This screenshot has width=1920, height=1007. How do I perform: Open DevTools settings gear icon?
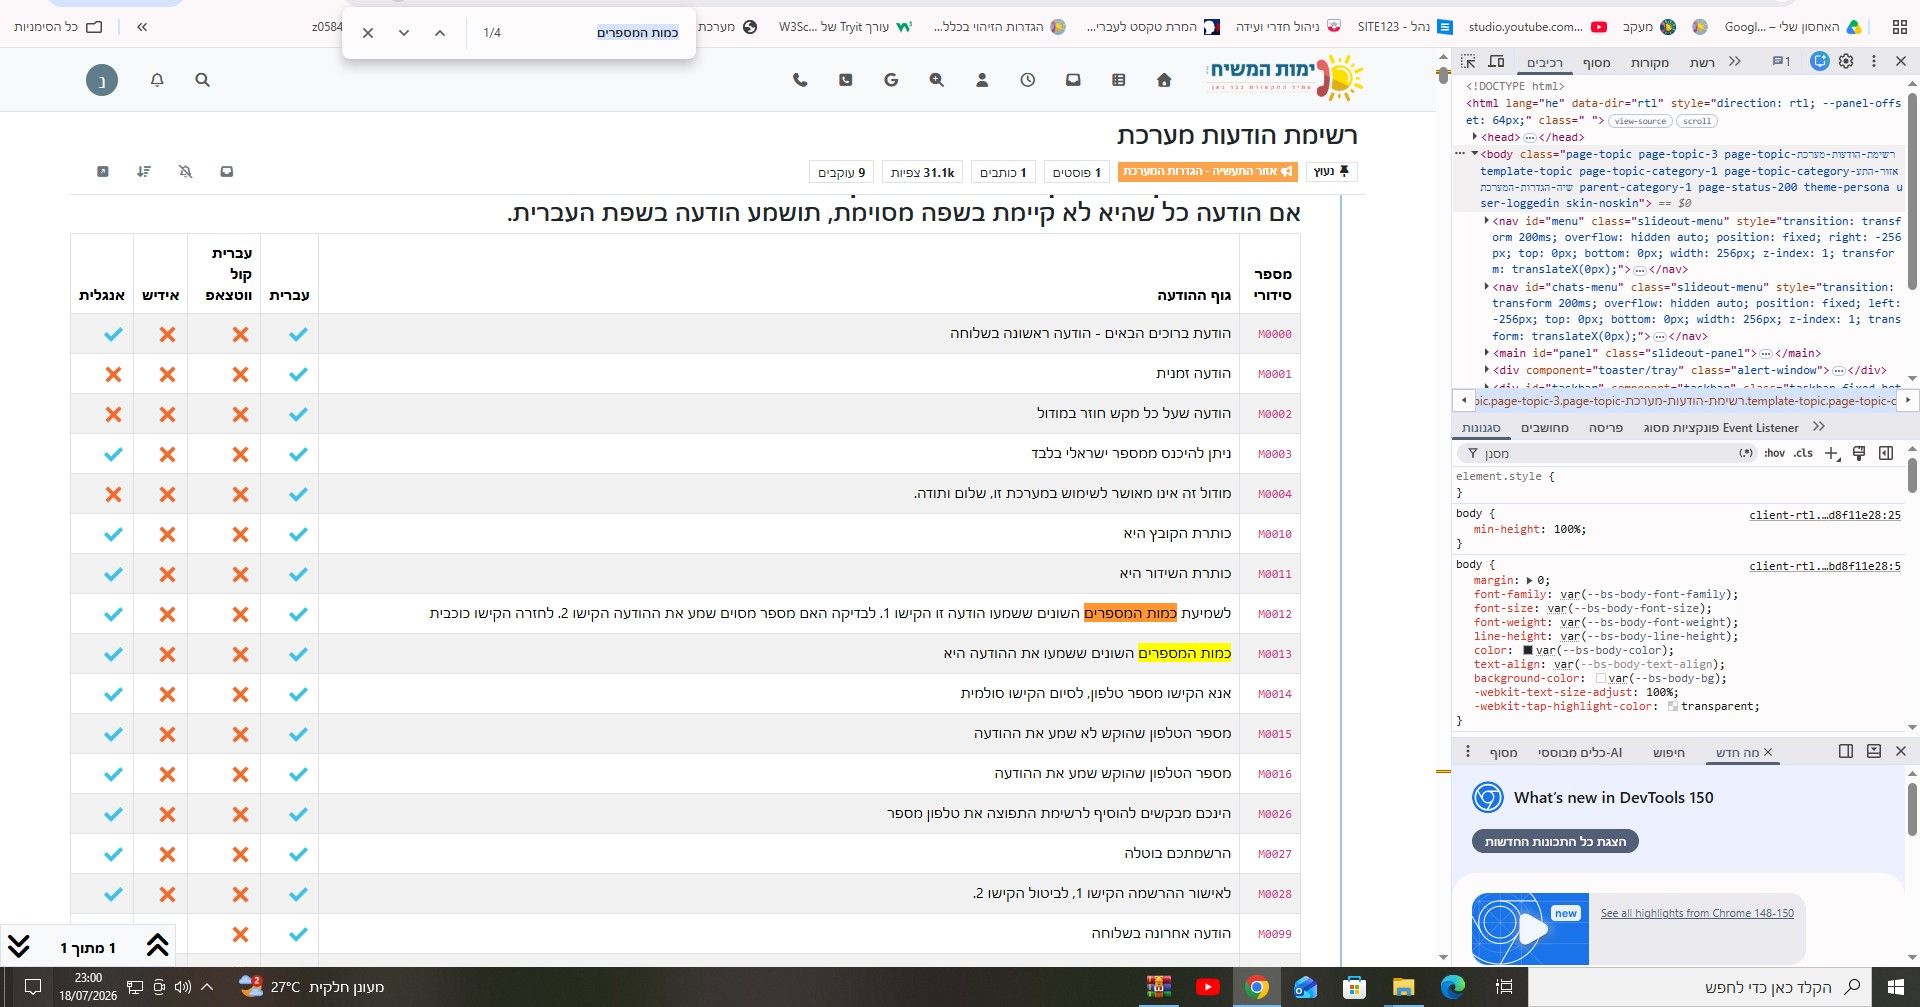pyautogui.click(x=1846, y=62)
